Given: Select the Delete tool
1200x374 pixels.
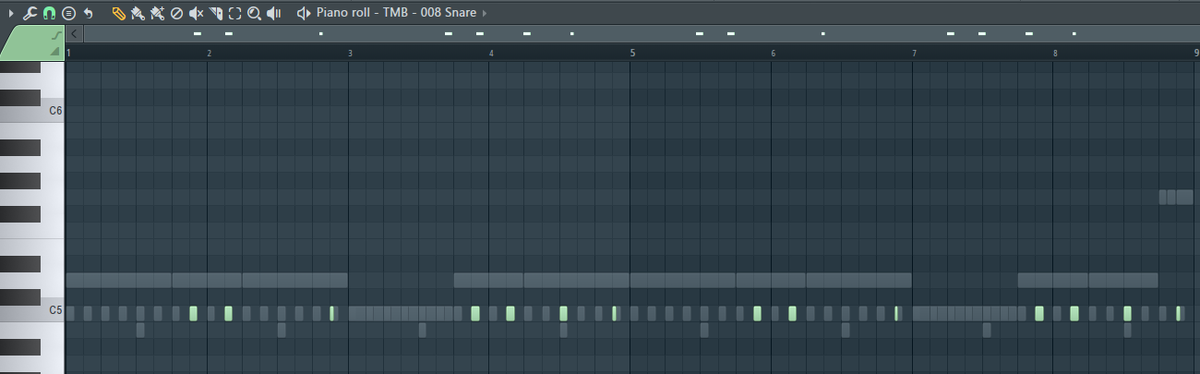Looking at the screenshot, I should [176, 13].
